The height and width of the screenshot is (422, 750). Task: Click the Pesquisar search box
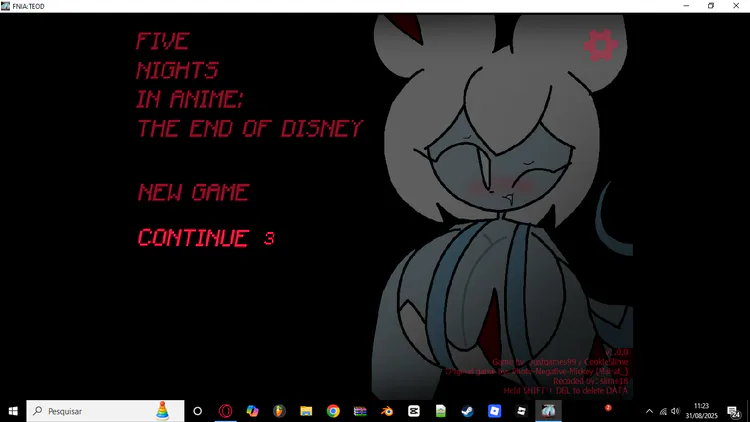click(105, 411)
